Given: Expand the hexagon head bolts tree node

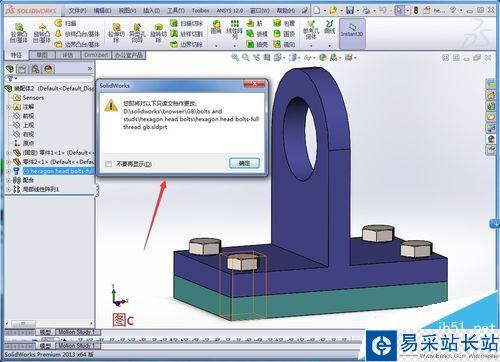Looking at the screenshot, I should (x=9, y=171).
